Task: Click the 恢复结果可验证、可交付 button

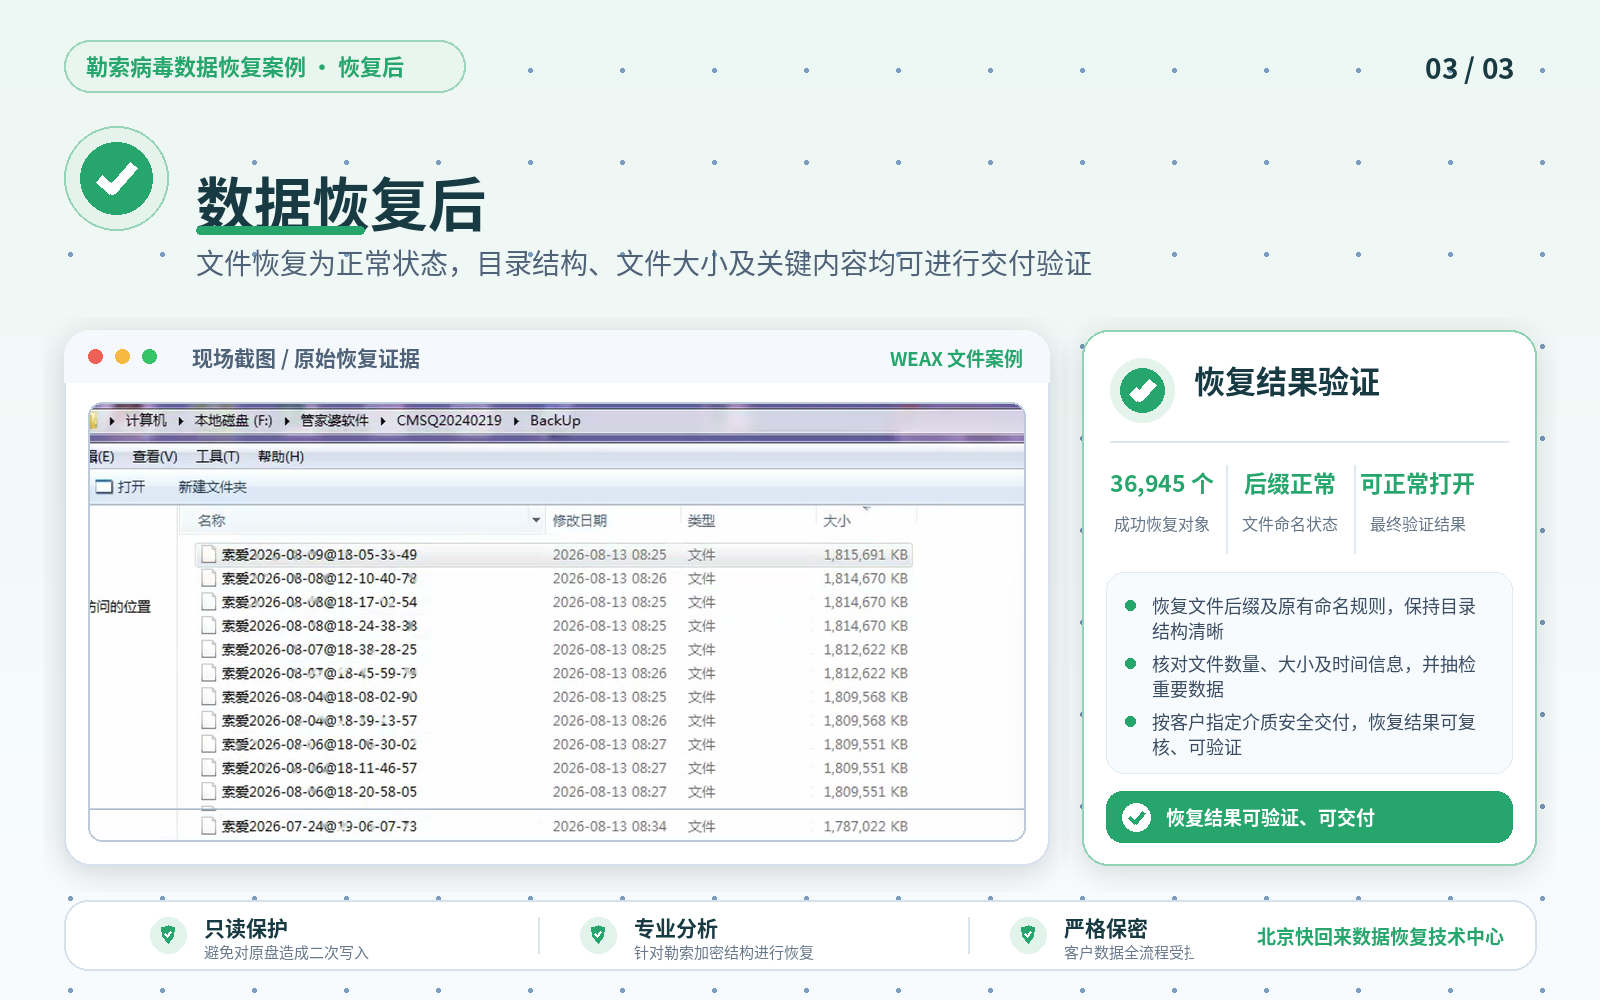Action: (1309, 817)
